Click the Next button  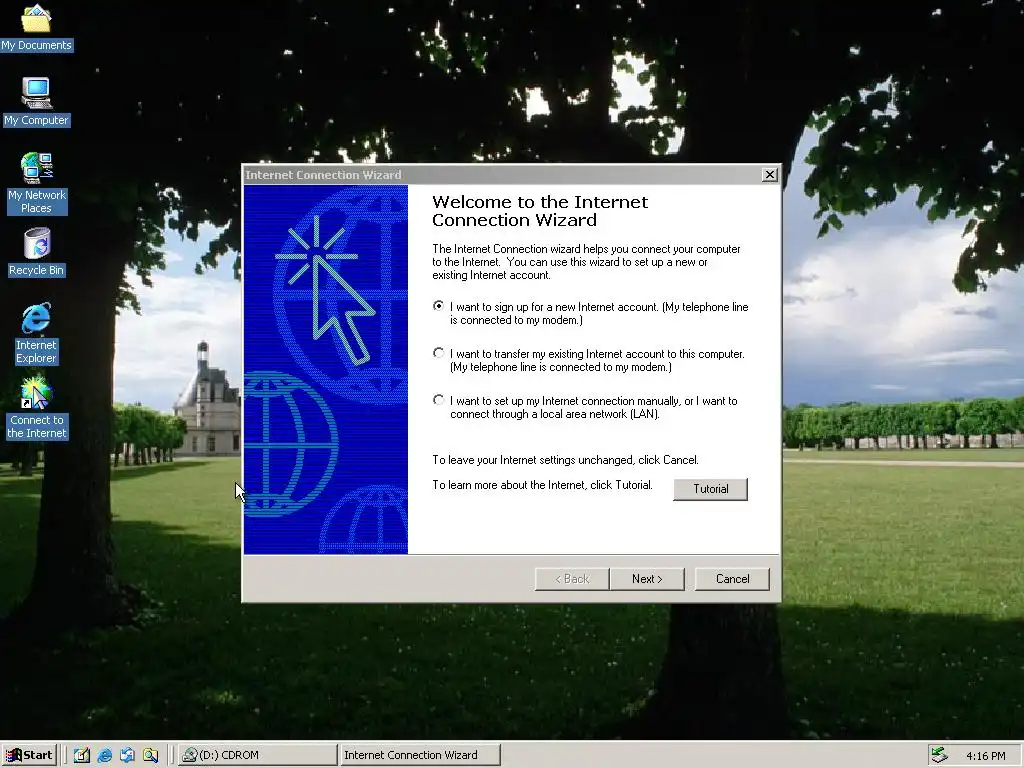pyautogui.click(x=647, y=579)
